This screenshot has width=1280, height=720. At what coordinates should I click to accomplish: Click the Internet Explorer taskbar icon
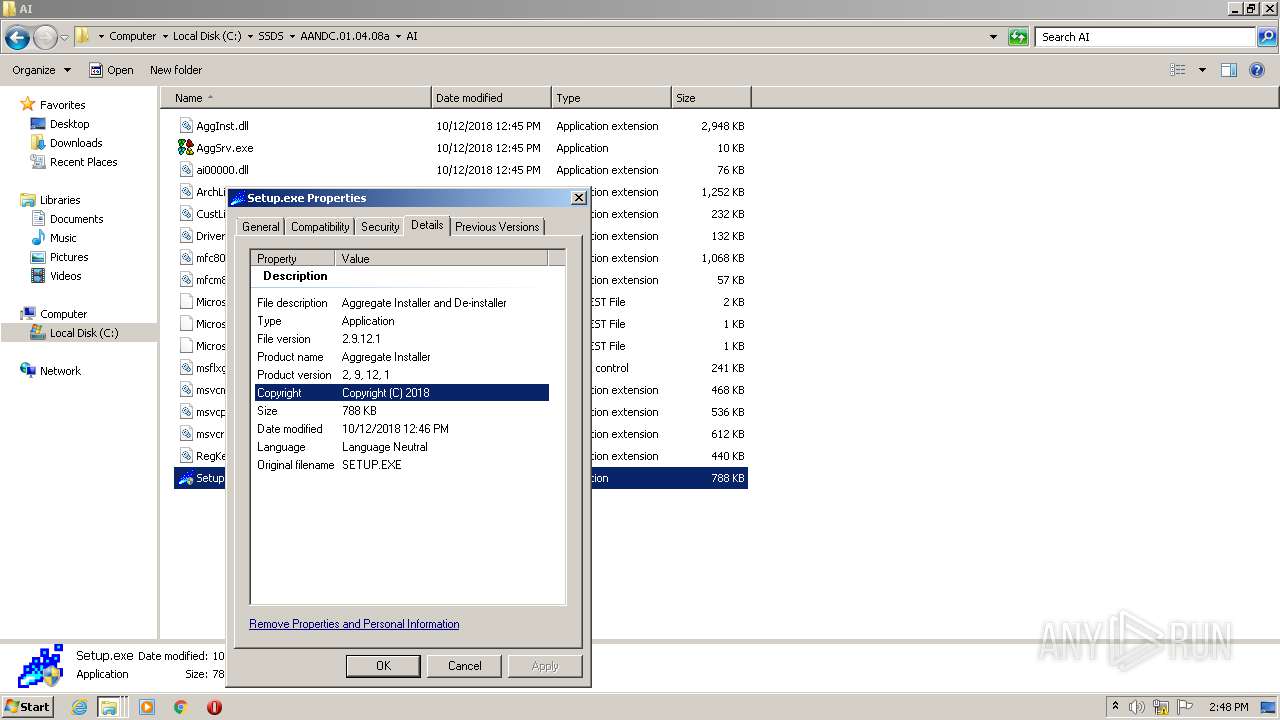80,707
